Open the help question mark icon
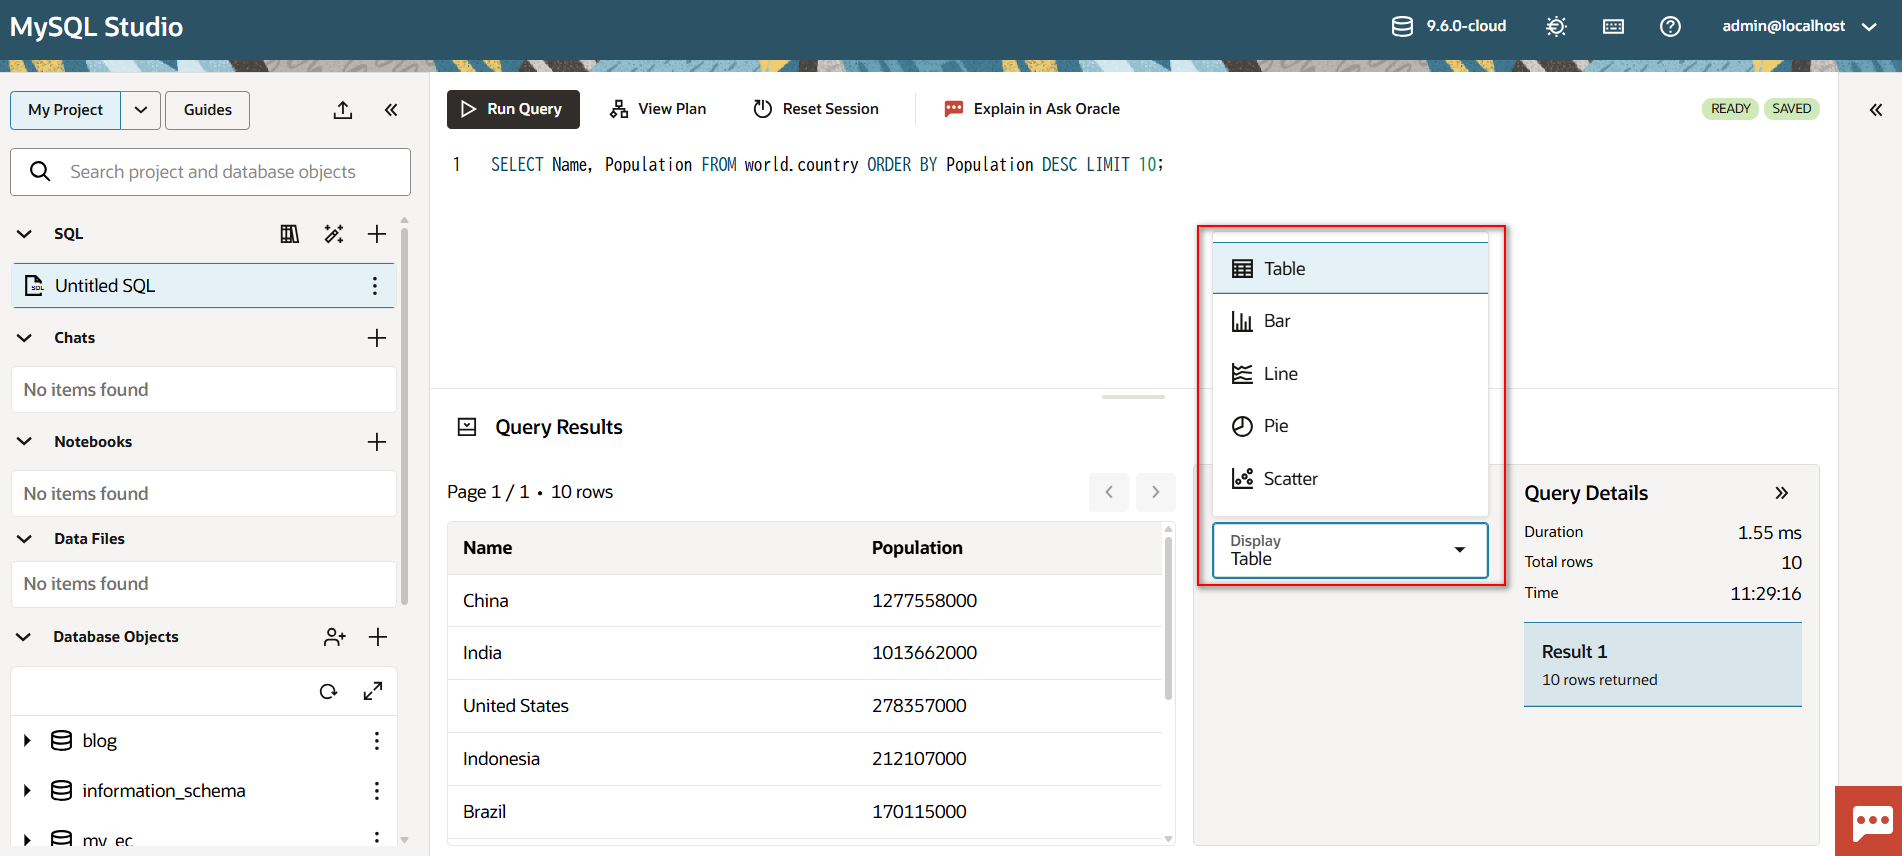This screenshot has height=856, width=1902. 1670,27
